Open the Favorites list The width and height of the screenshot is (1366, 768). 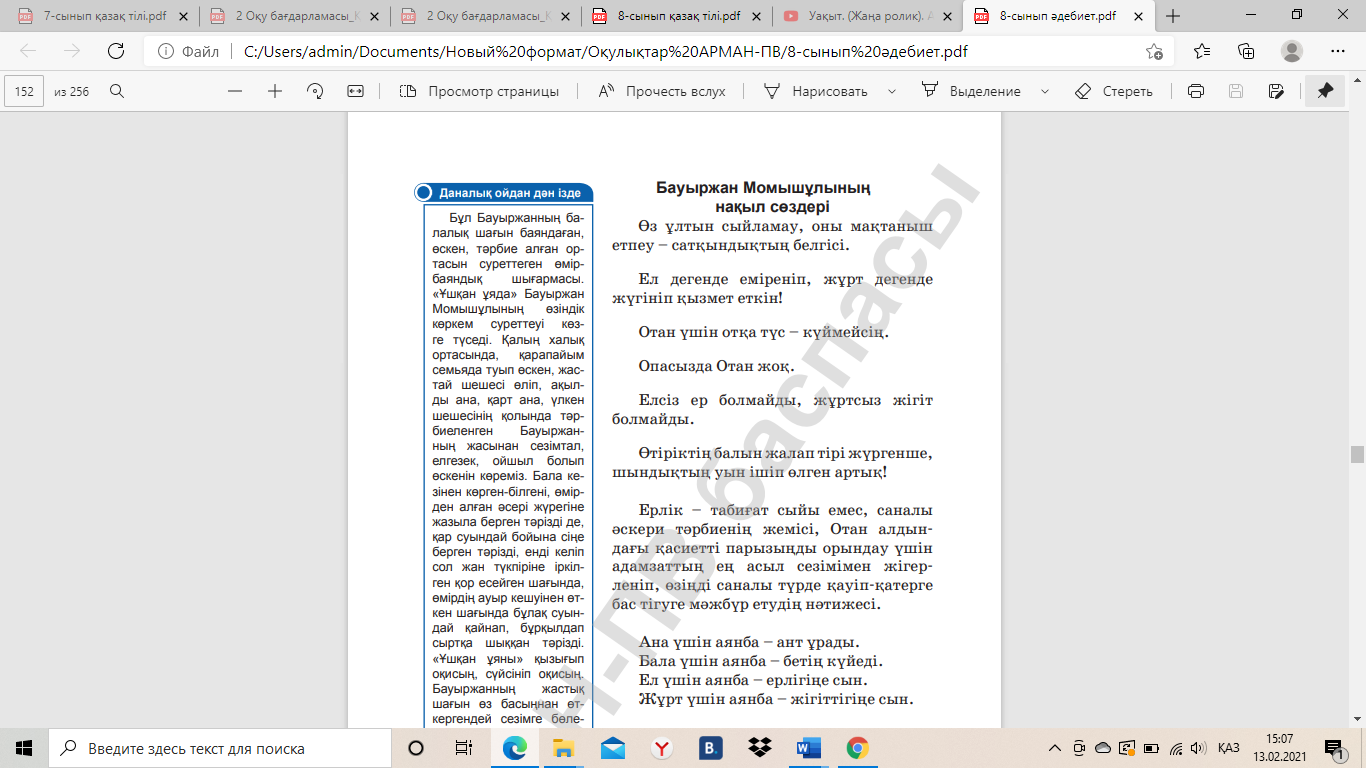pos(1202,52)
